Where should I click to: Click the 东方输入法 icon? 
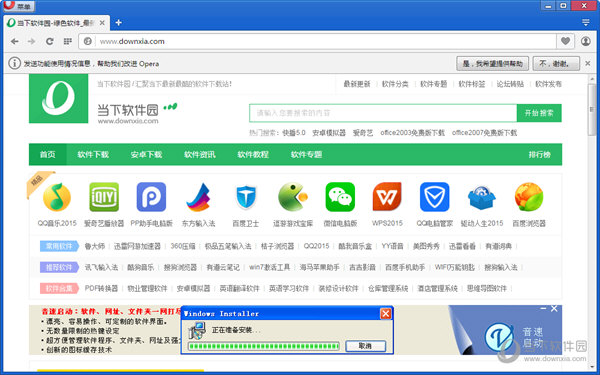coord(199,197)
